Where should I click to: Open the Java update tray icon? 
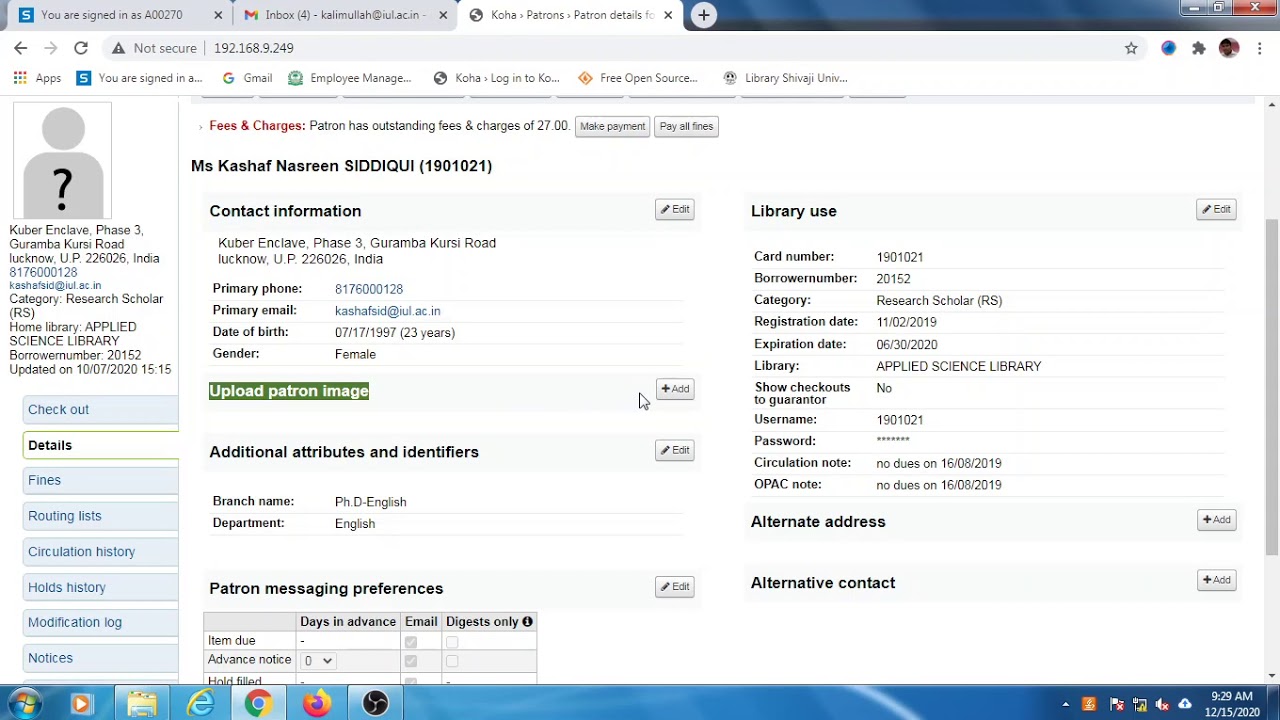(1089, 704)
